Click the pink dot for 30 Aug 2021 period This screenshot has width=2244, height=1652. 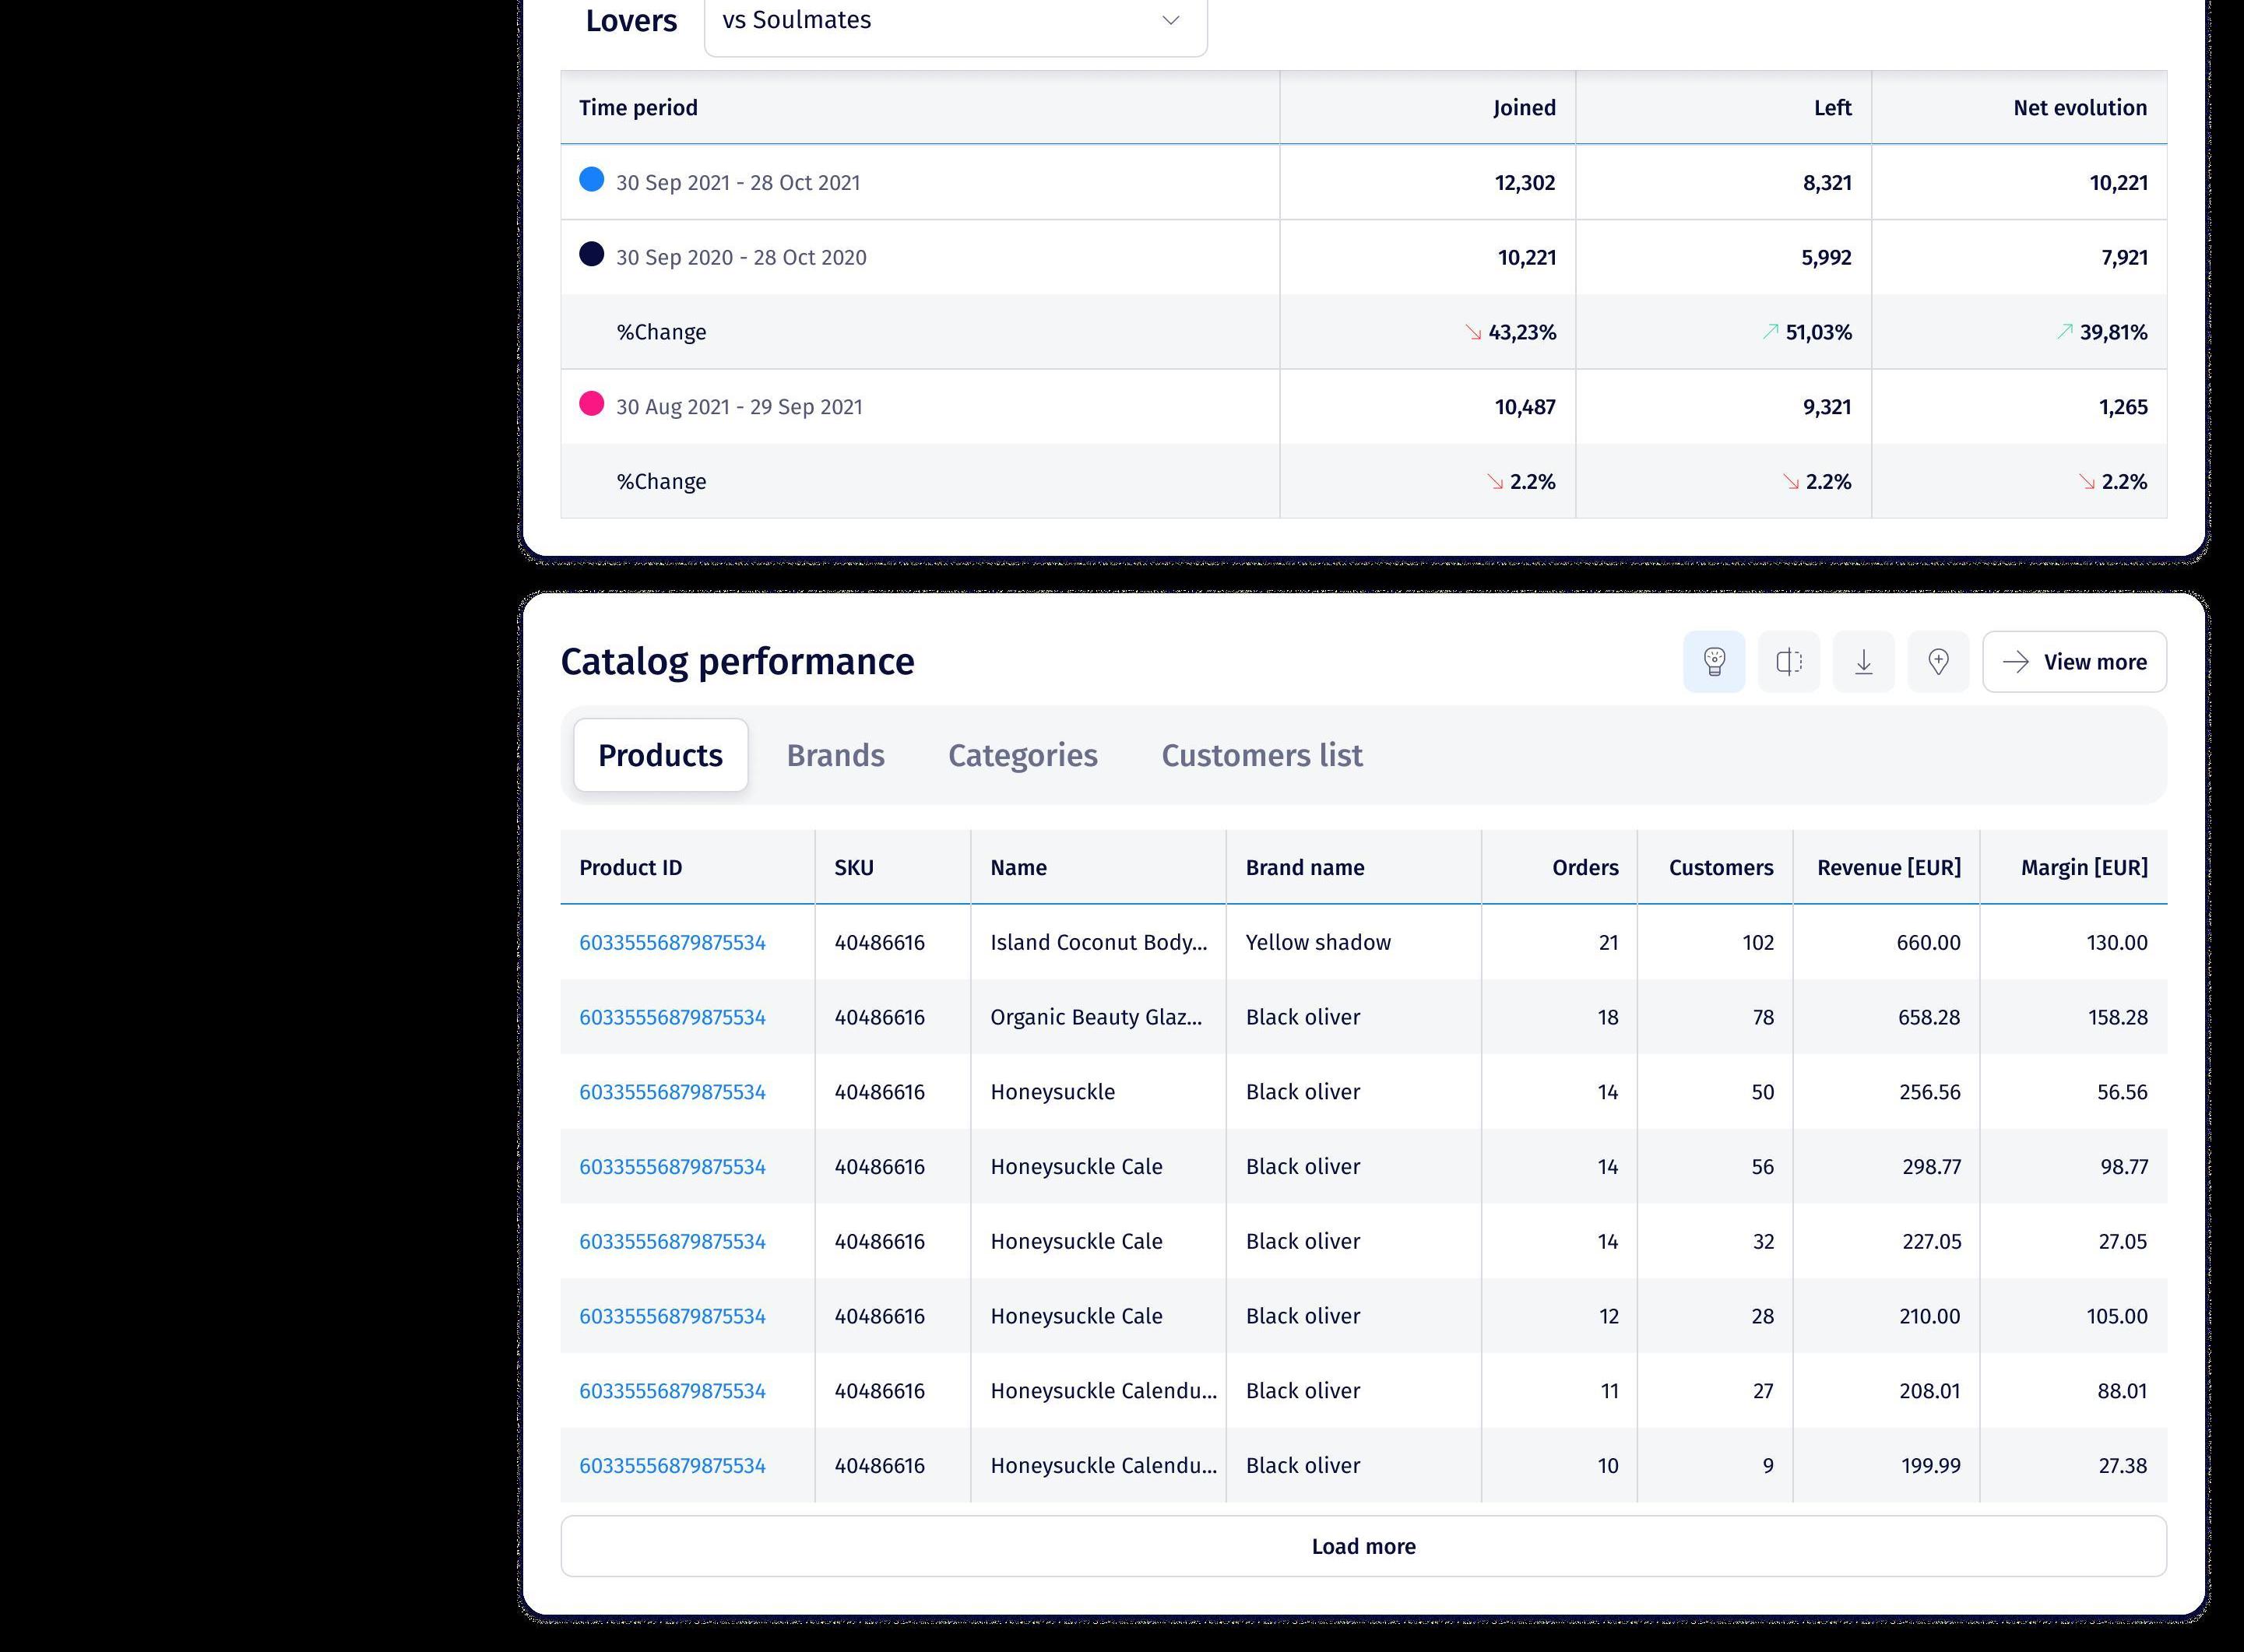(592, 404)
